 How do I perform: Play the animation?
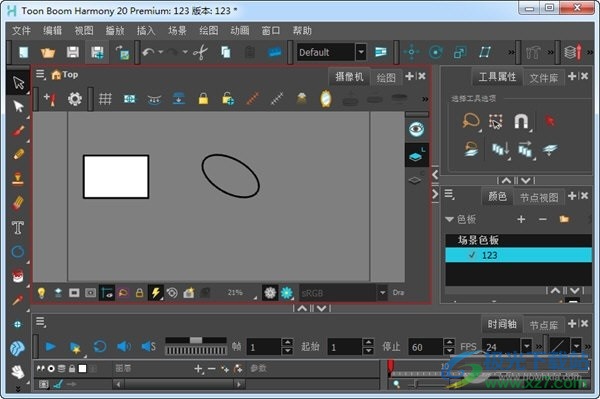pos(51,347)
